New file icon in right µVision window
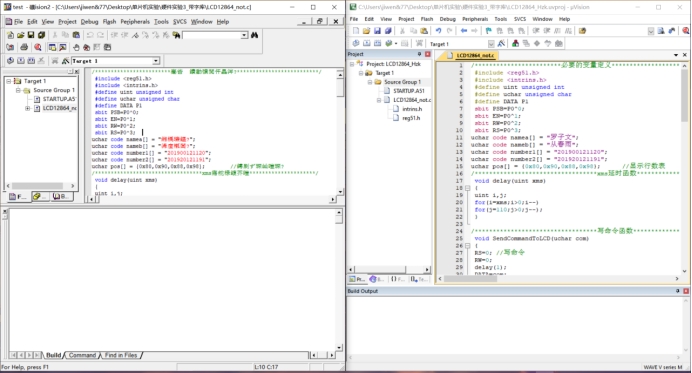 coord(356,30)
